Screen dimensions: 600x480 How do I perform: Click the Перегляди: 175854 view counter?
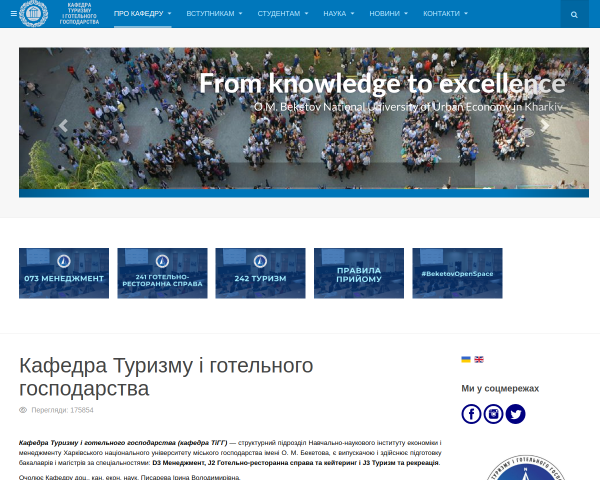click(x=56, y=410)
